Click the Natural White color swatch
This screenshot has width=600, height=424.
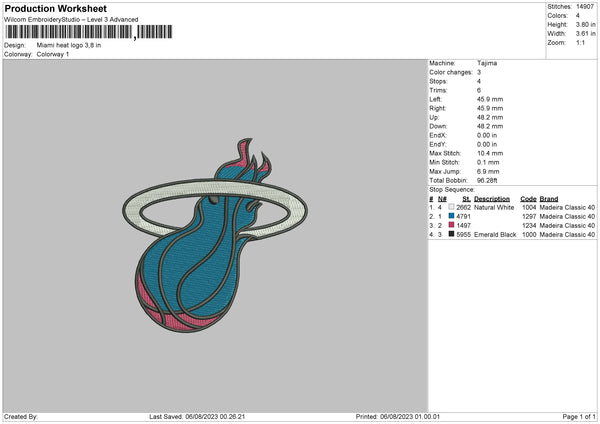pos(451,207)
